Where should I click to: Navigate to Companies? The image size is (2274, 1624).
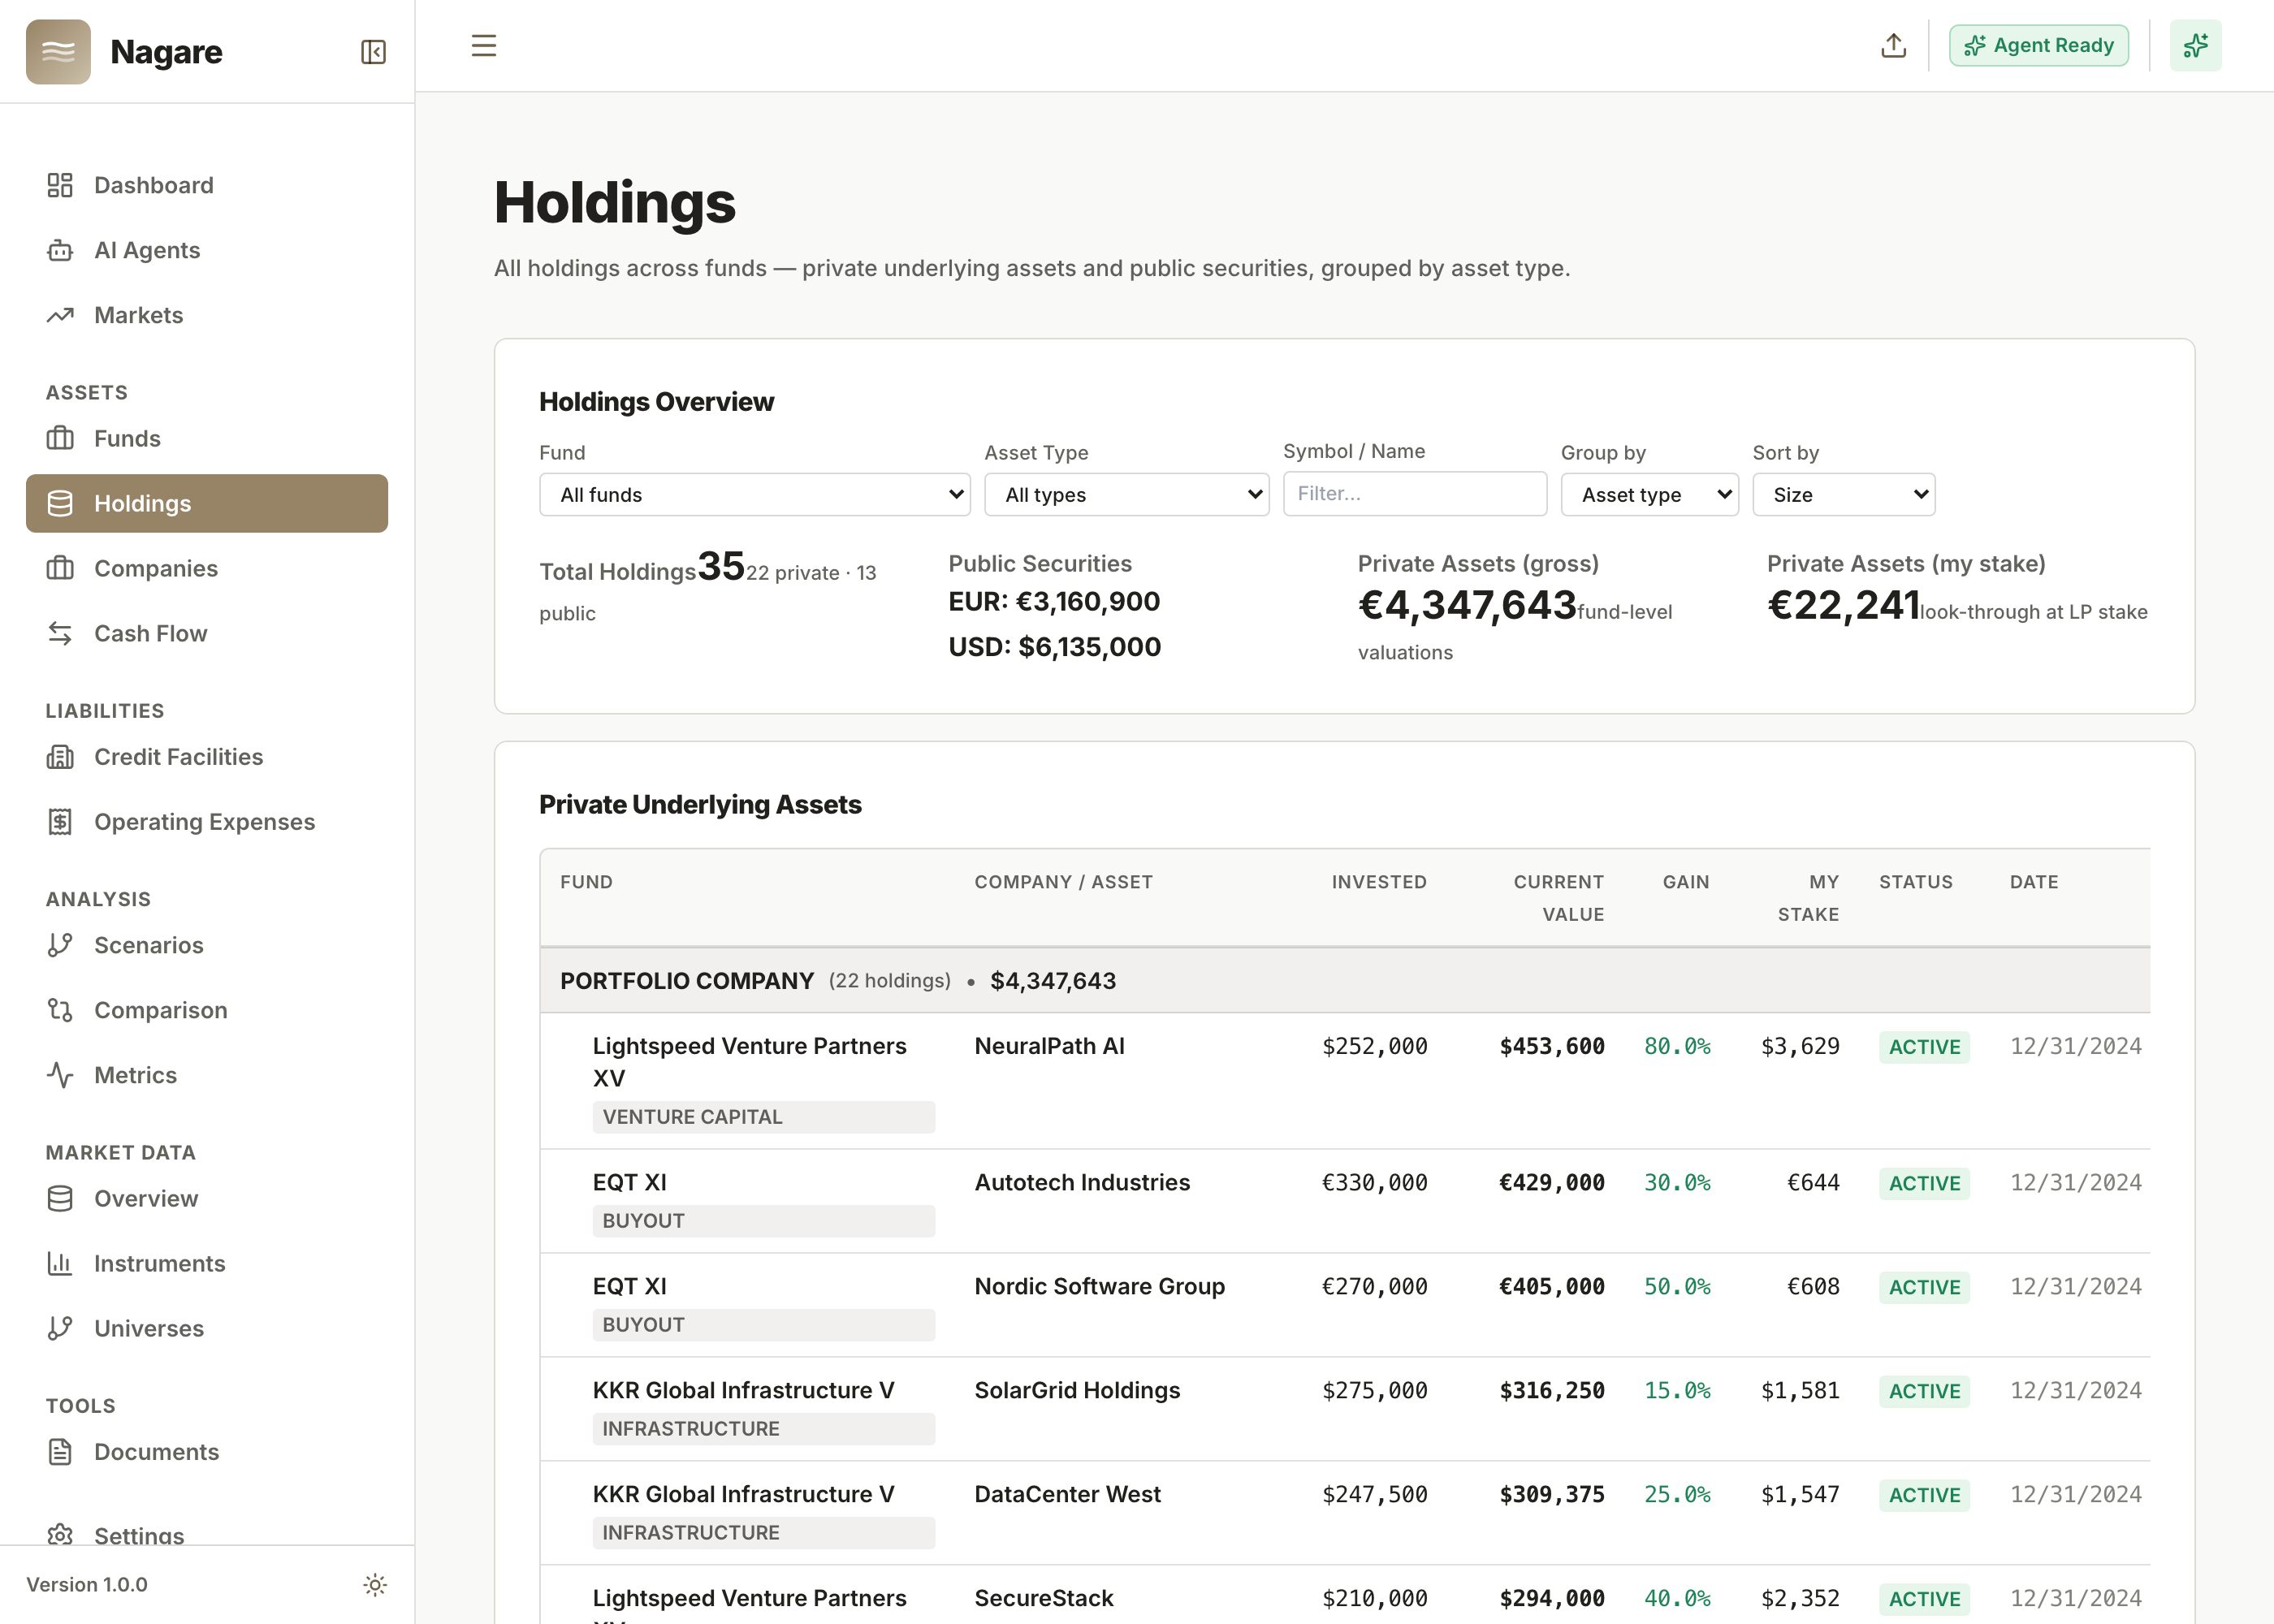[x=207, y=568]
